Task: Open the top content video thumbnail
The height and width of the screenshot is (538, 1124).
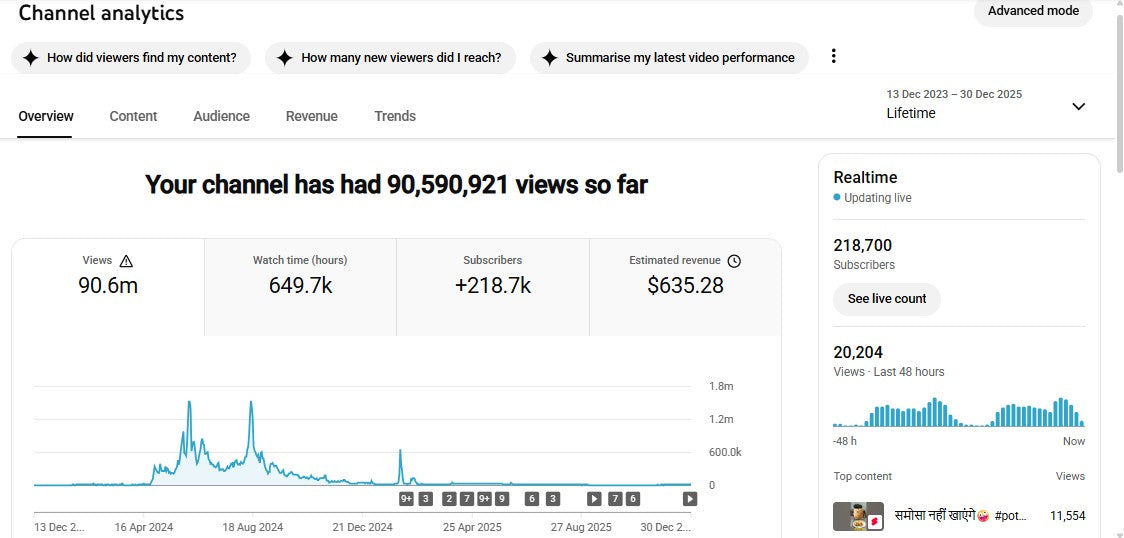Action: point(858,516)
